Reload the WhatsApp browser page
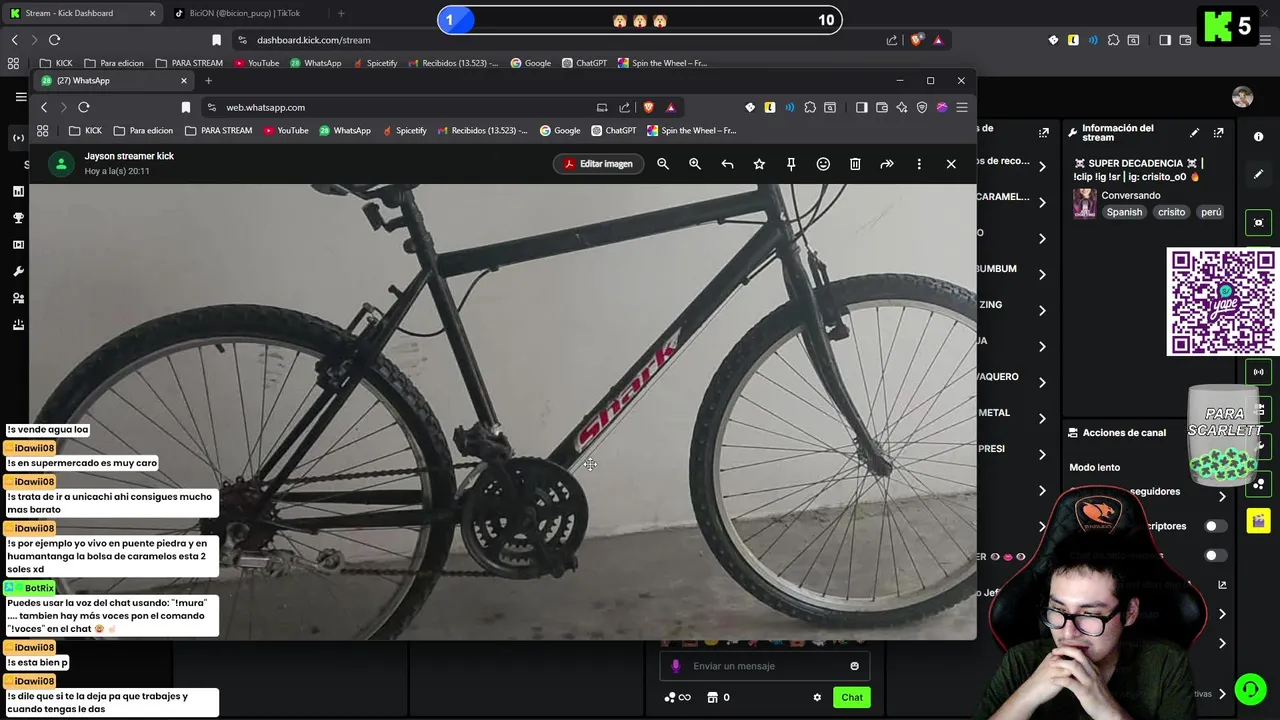1280x720 pixels. tap(84, 107)
